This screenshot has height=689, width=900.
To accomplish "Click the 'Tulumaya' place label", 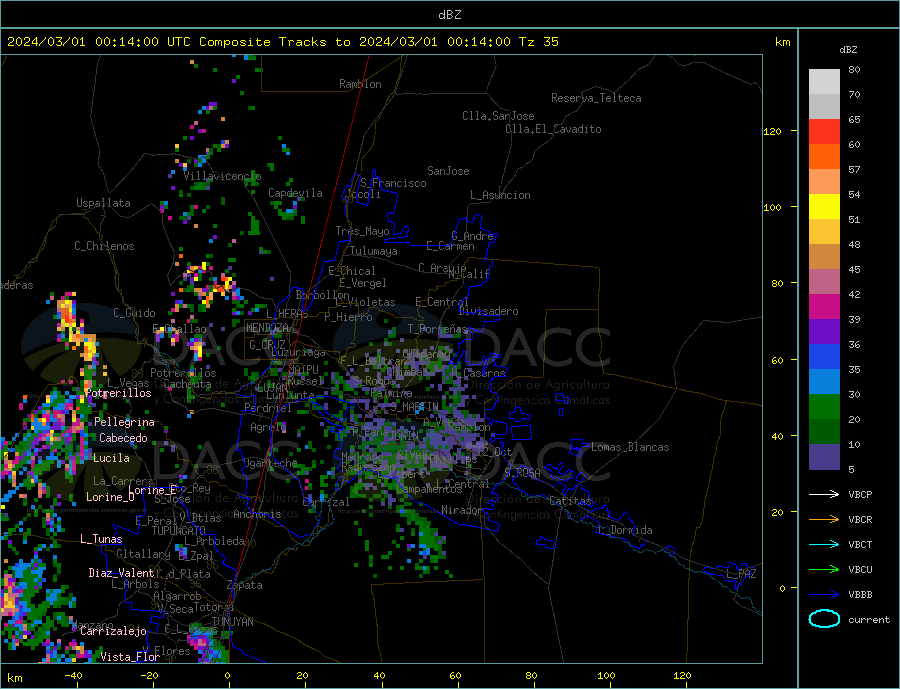I will 373,251.
